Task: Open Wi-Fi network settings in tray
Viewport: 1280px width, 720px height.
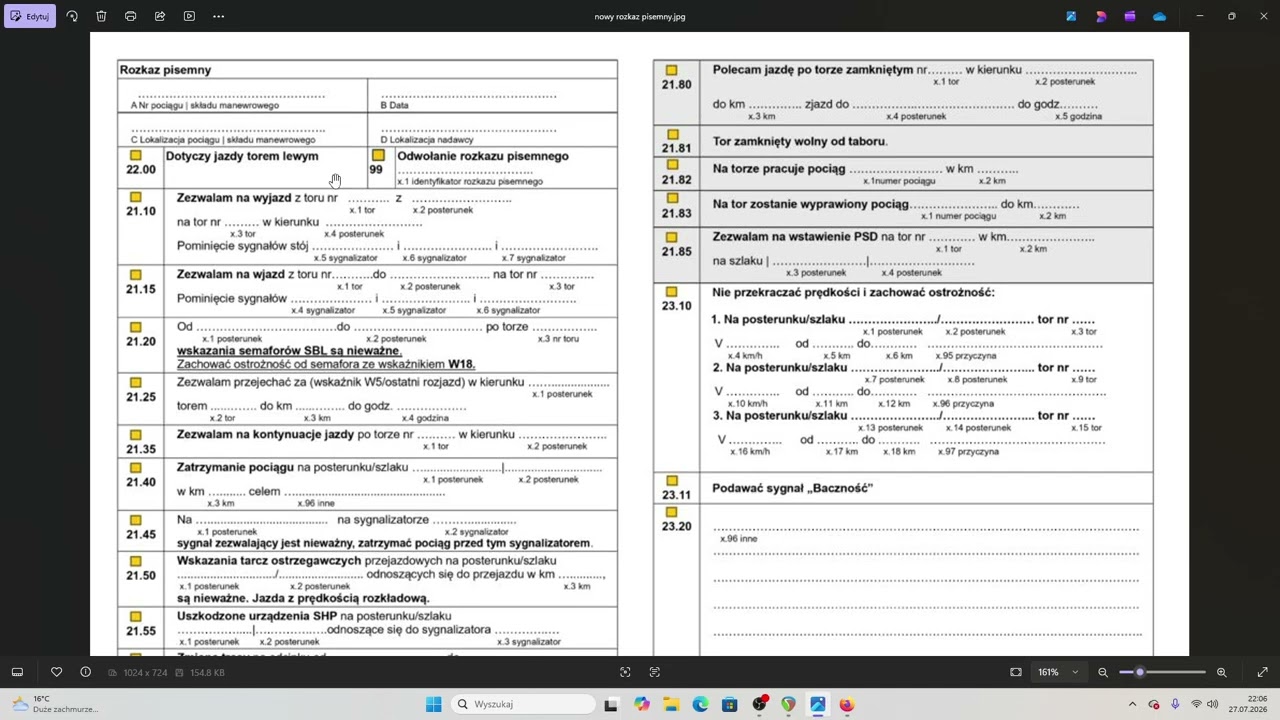Action: coord(1196,704)
